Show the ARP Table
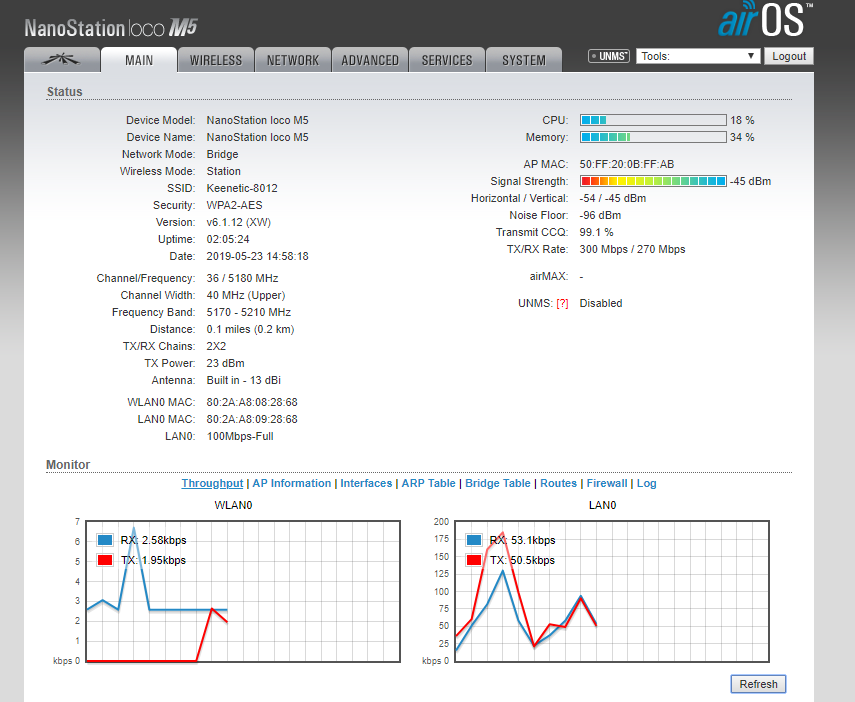 429,483
